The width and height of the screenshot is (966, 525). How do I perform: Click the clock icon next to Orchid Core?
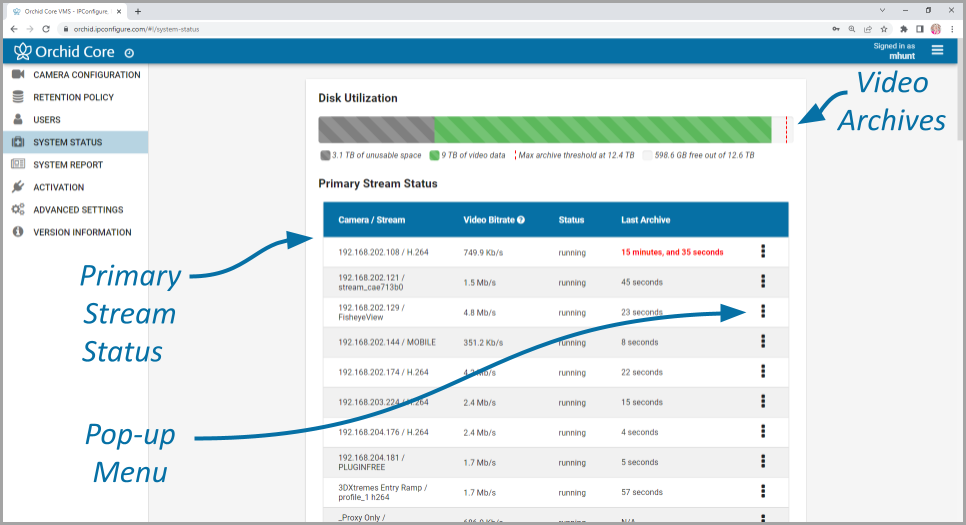coord(129,54)
